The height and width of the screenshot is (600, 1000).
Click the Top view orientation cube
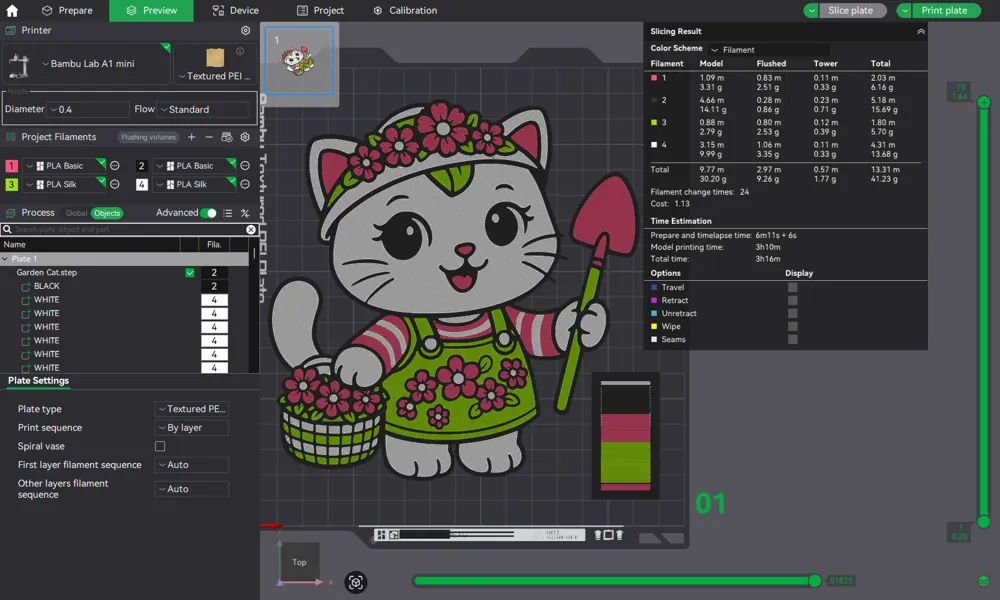click(x=299, y=562)
